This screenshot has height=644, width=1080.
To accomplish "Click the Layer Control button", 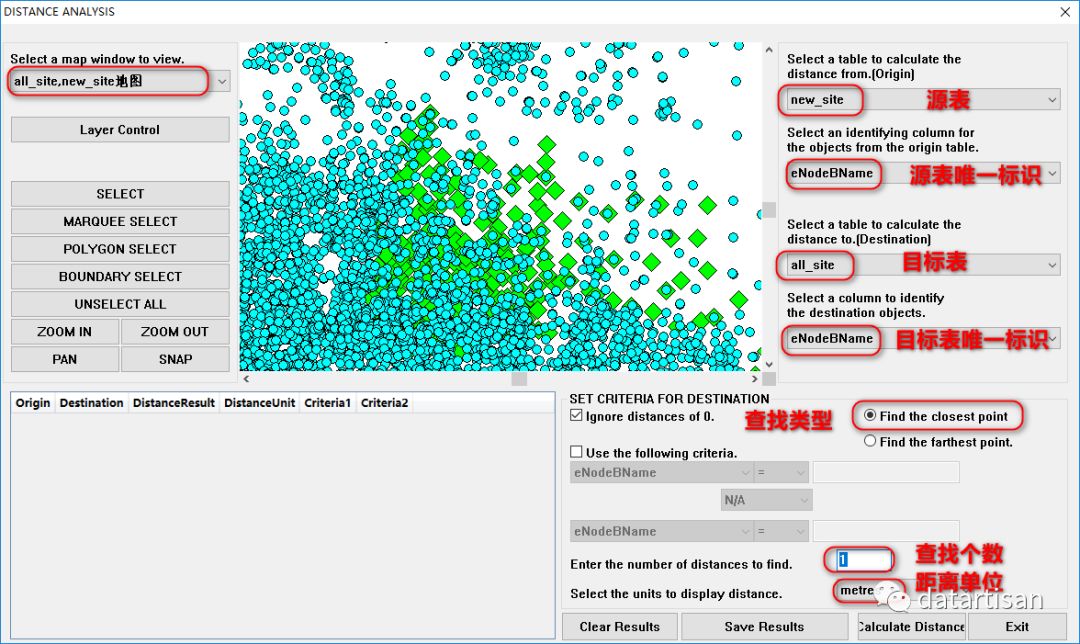I will 120,129.
